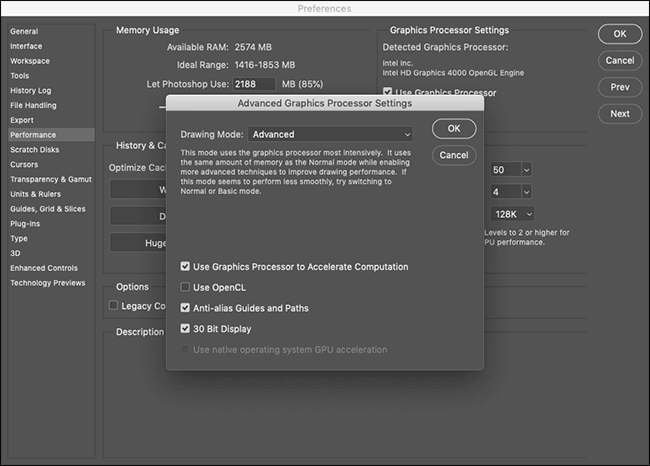650x466 pixels.
Task: Switch to the Interface preferences section
Action: (26, 46)
